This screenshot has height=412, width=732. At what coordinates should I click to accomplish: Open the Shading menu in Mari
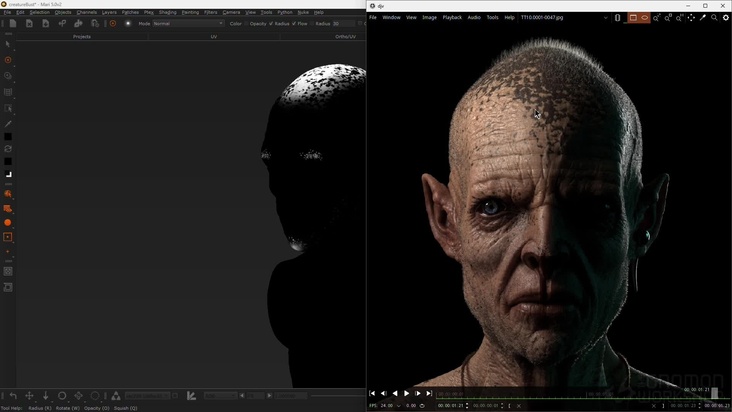coord(168,13)
